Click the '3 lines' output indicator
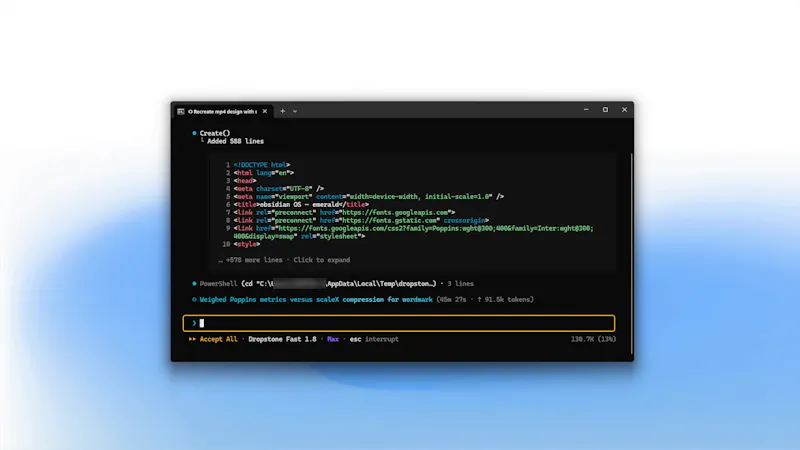The height and width of the screenshot is (450, 800). pyautogui.click(x=460, y=284)
